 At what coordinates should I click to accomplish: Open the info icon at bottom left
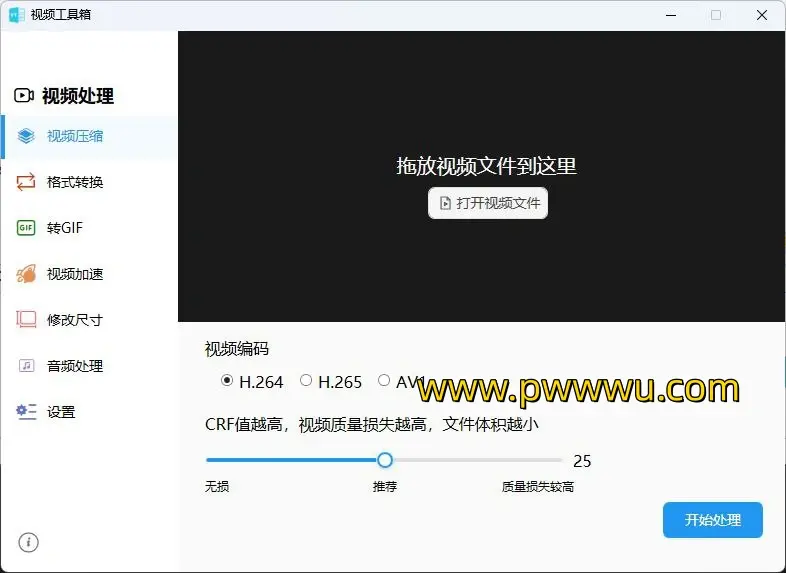coord(29,542)
